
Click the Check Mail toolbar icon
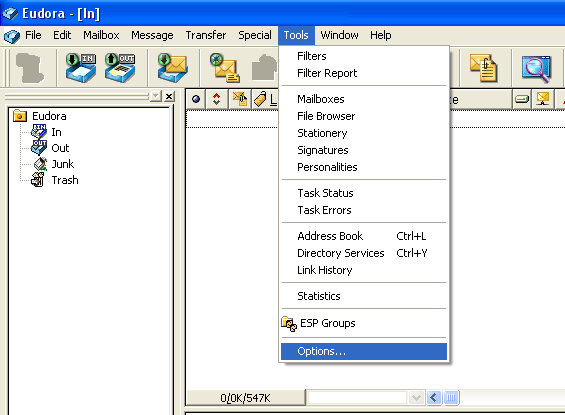coord(173,67)
